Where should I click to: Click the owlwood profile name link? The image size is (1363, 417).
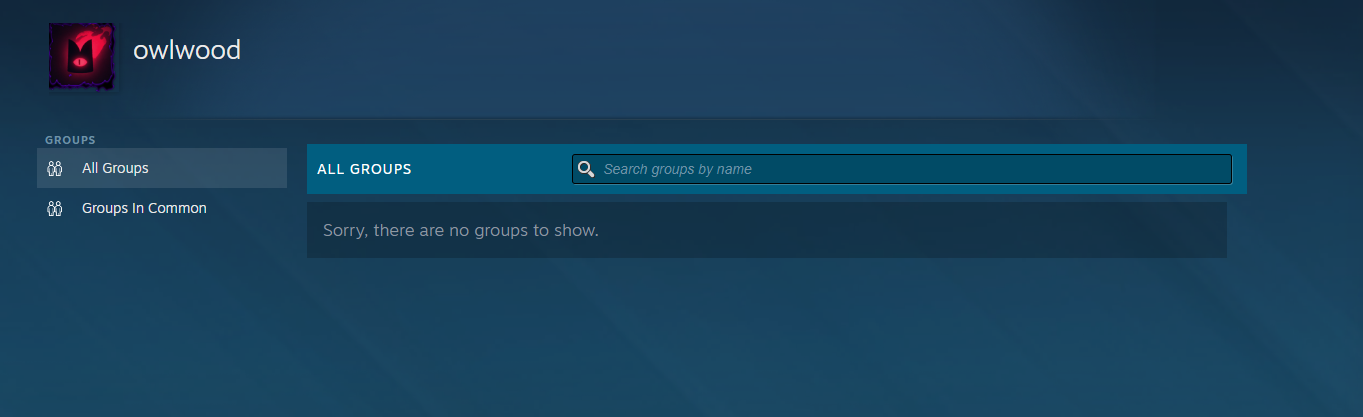tap(187, 49)
